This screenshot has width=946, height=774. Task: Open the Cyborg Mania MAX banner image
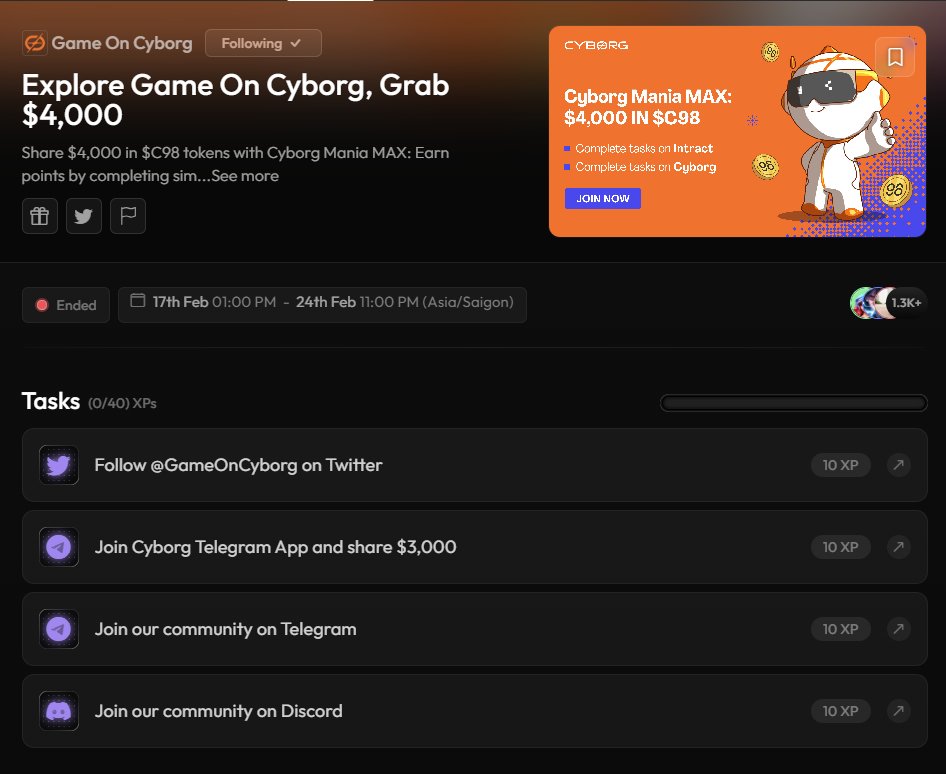(737, 132)
